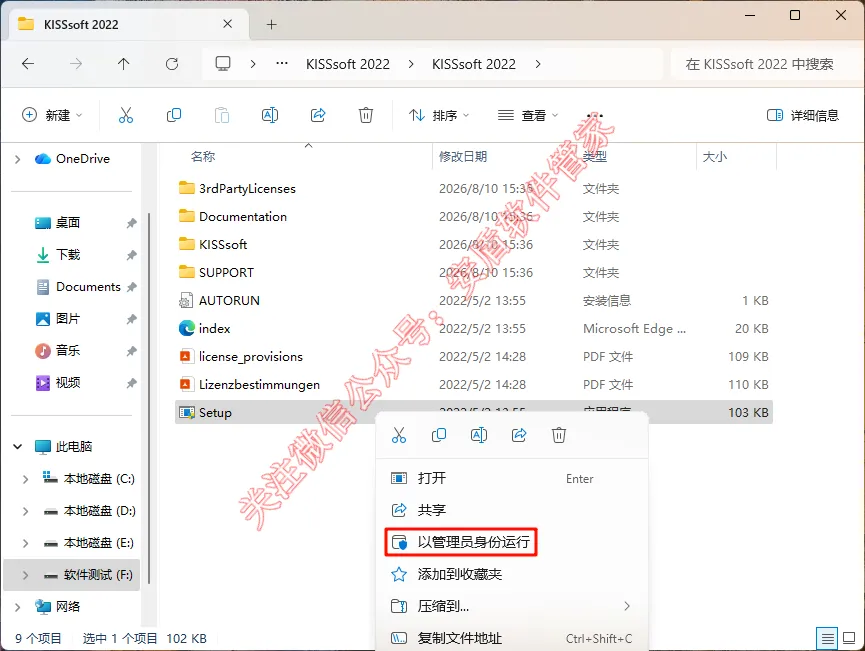Click the toolbar Cut icon
The height and width of the screenshot is (651, 865).
pyautogui.click(x=126, y=115)
